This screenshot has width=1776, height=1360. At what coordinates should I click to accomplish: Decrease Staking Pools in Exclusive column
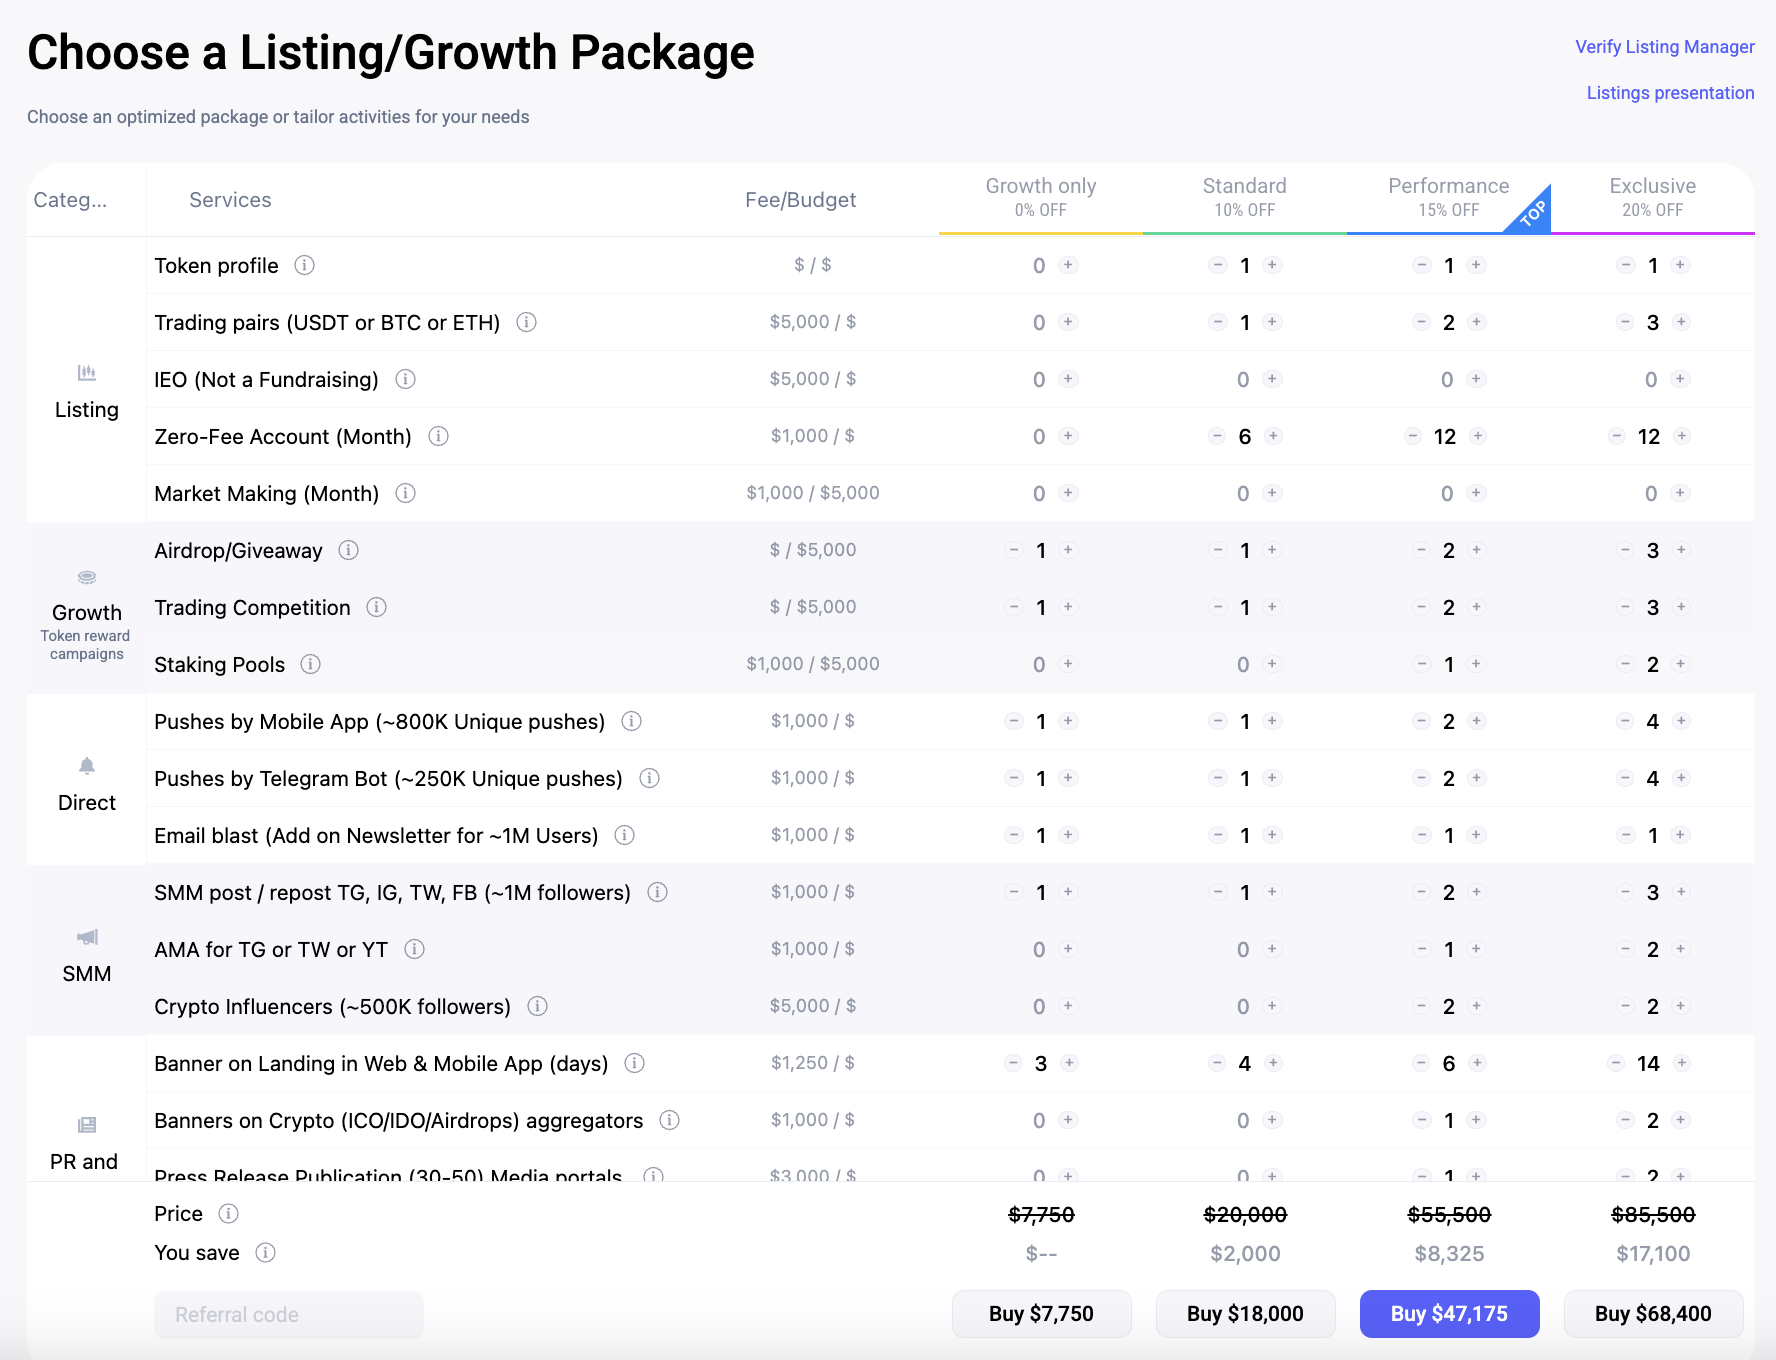pos(1625,664)
